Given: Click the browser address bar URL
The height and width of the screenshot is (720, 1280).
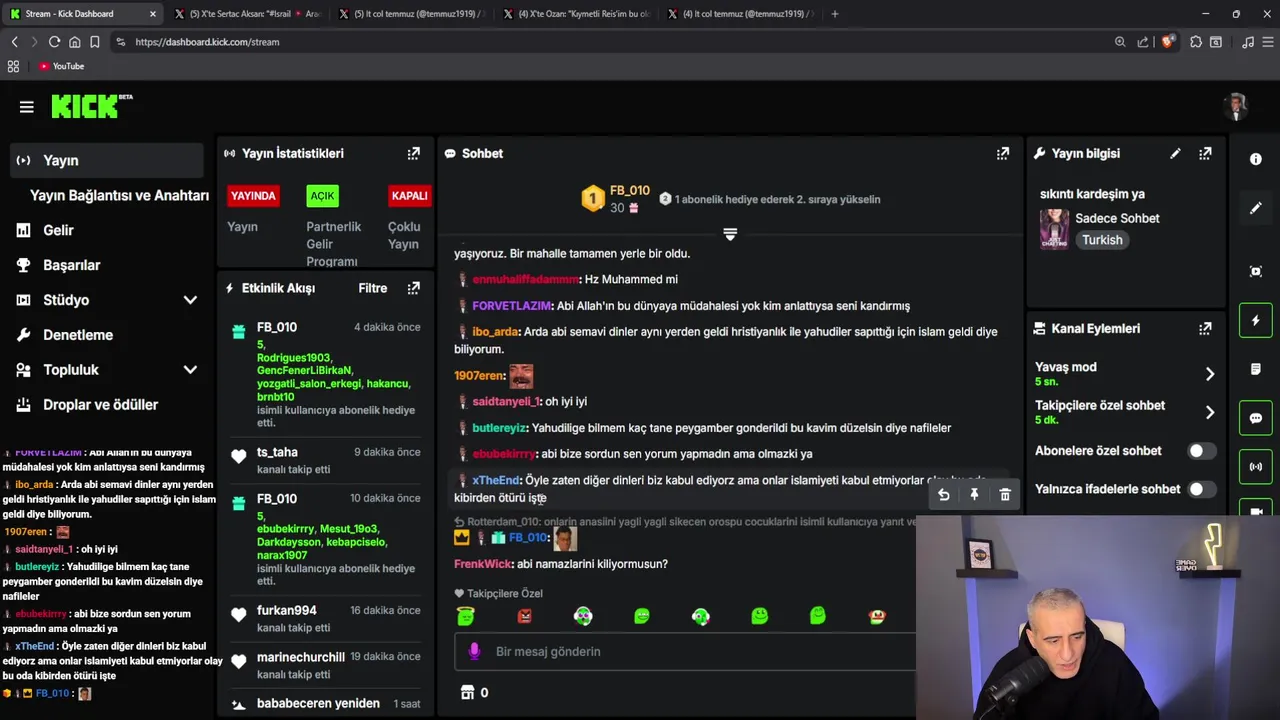Looking at the screenshot, I should [x=207, y=42].
